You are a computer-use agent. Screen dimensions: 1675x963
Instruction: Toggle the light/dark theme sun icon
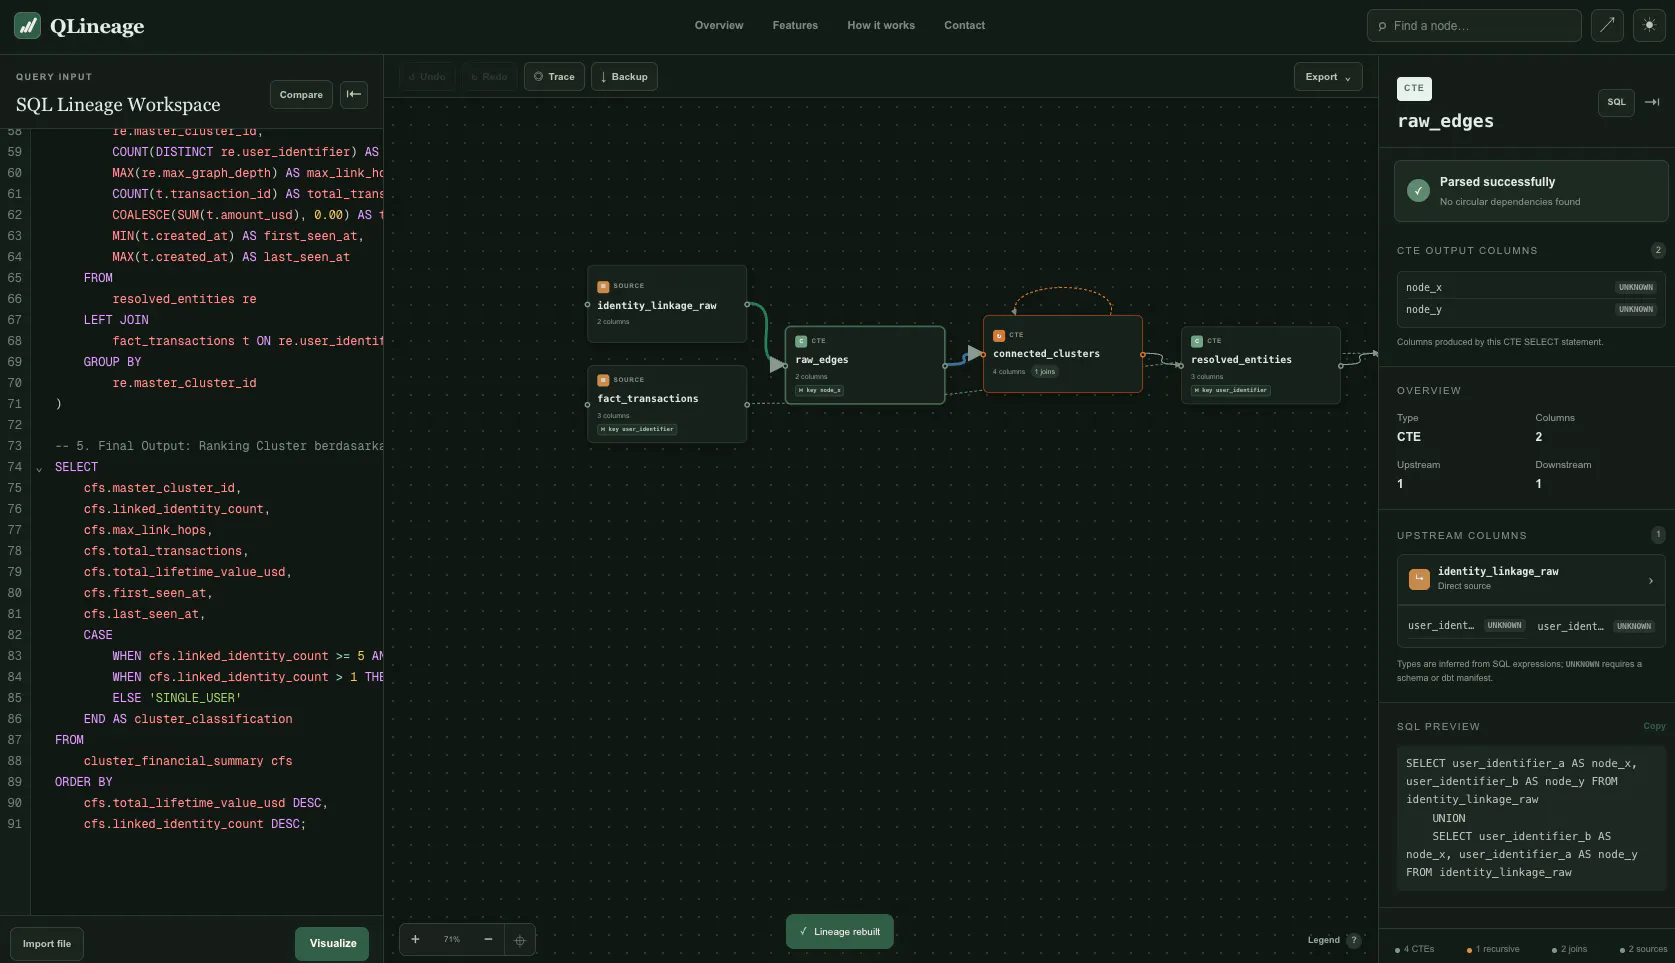1649,26
